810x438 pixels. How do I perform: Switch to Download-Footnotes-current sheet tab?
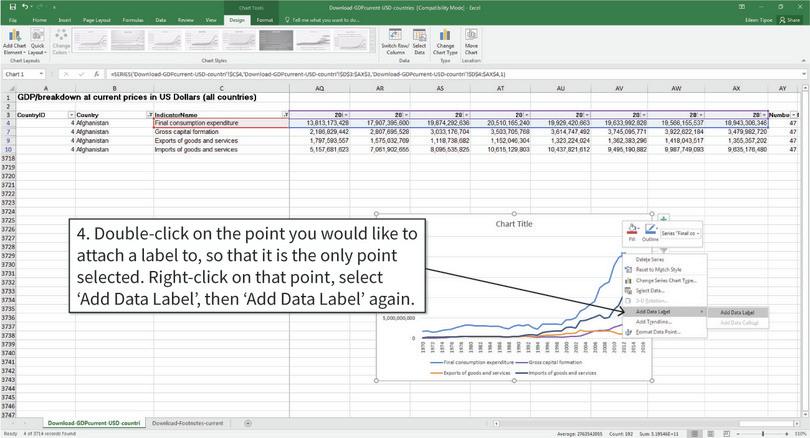click(188, 423)
